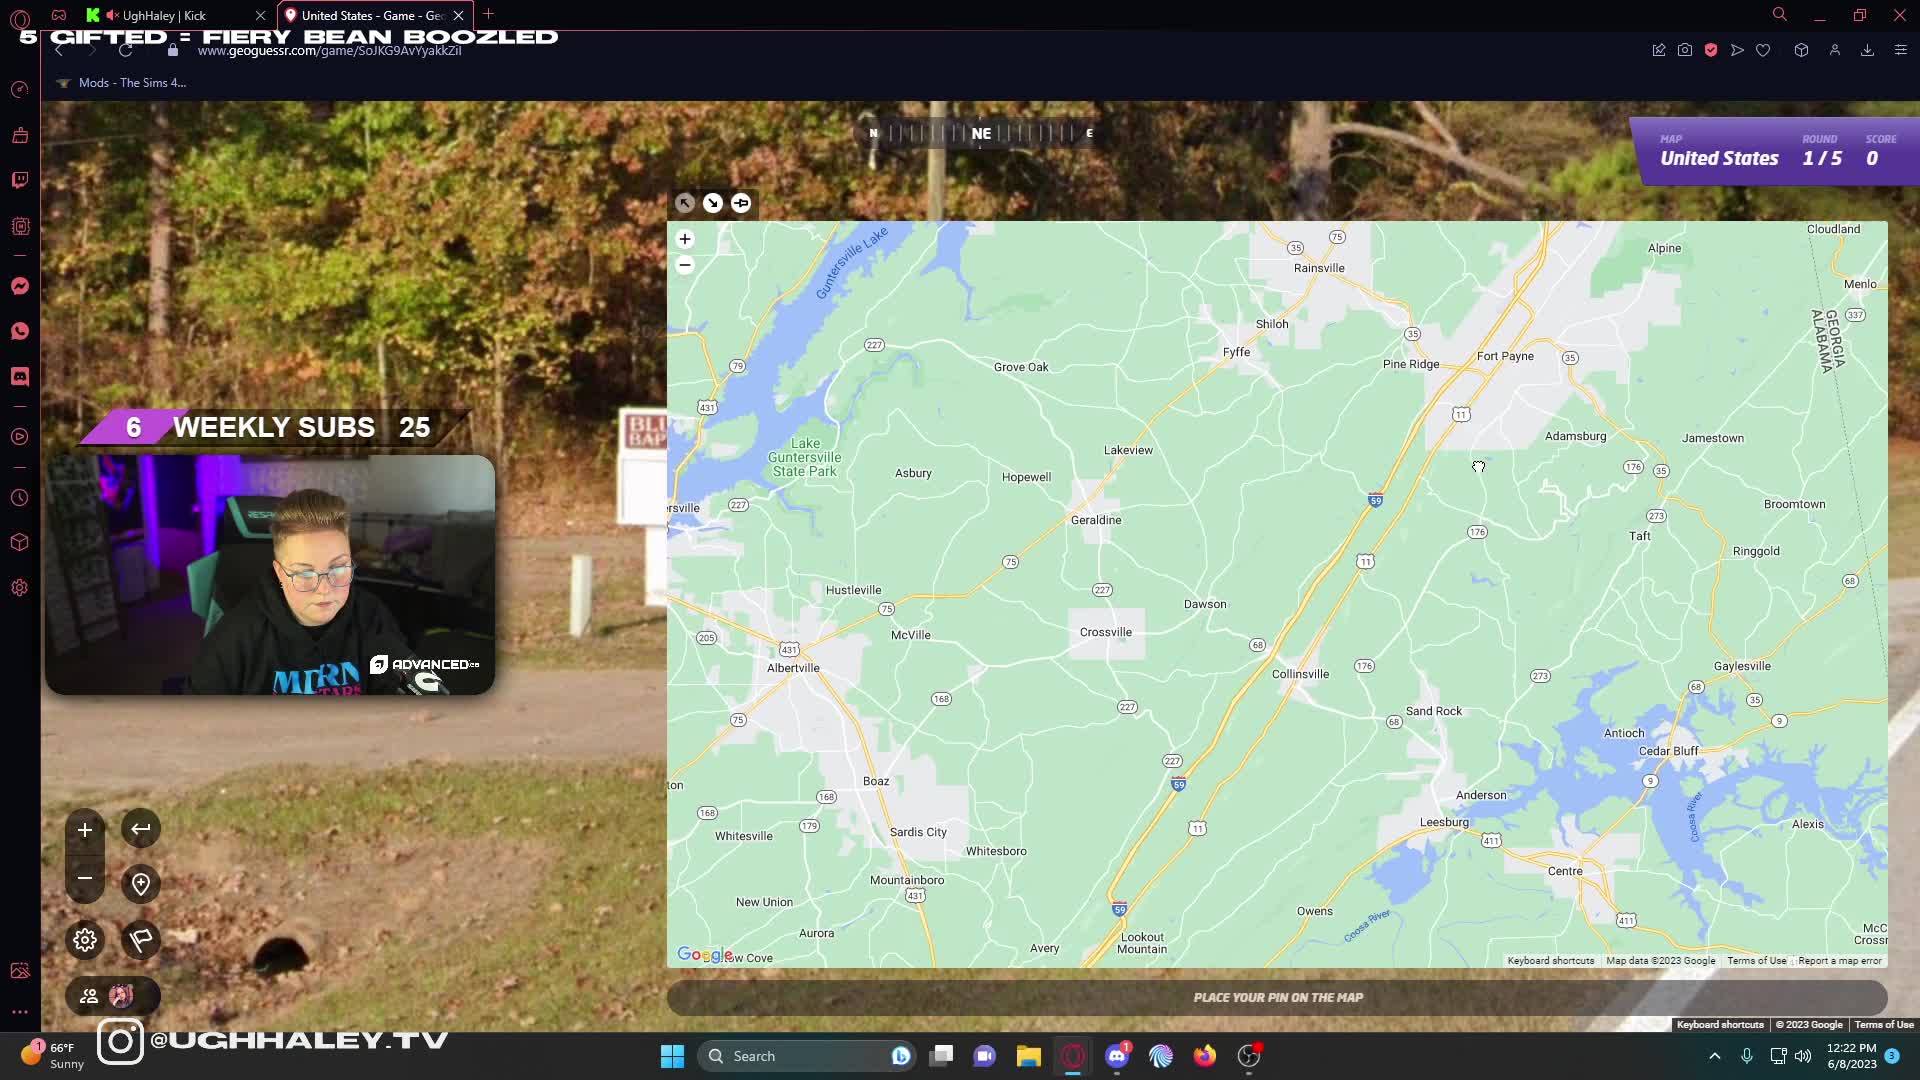Open Messenger in the sidebar

[20, 286]
